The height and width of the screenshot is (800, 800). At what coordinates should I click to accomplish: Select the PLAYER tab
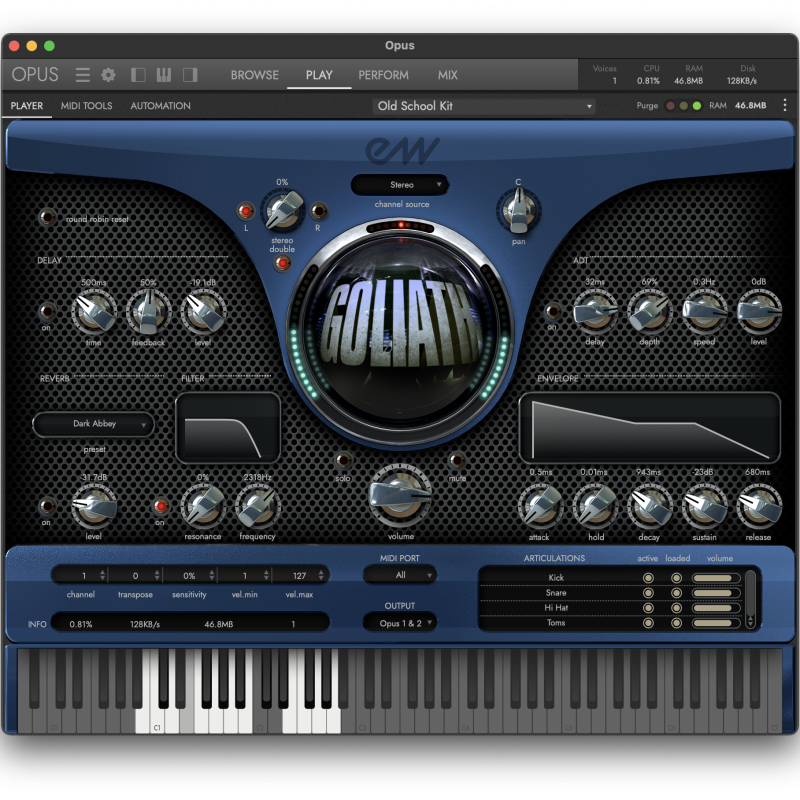[27, 106]
